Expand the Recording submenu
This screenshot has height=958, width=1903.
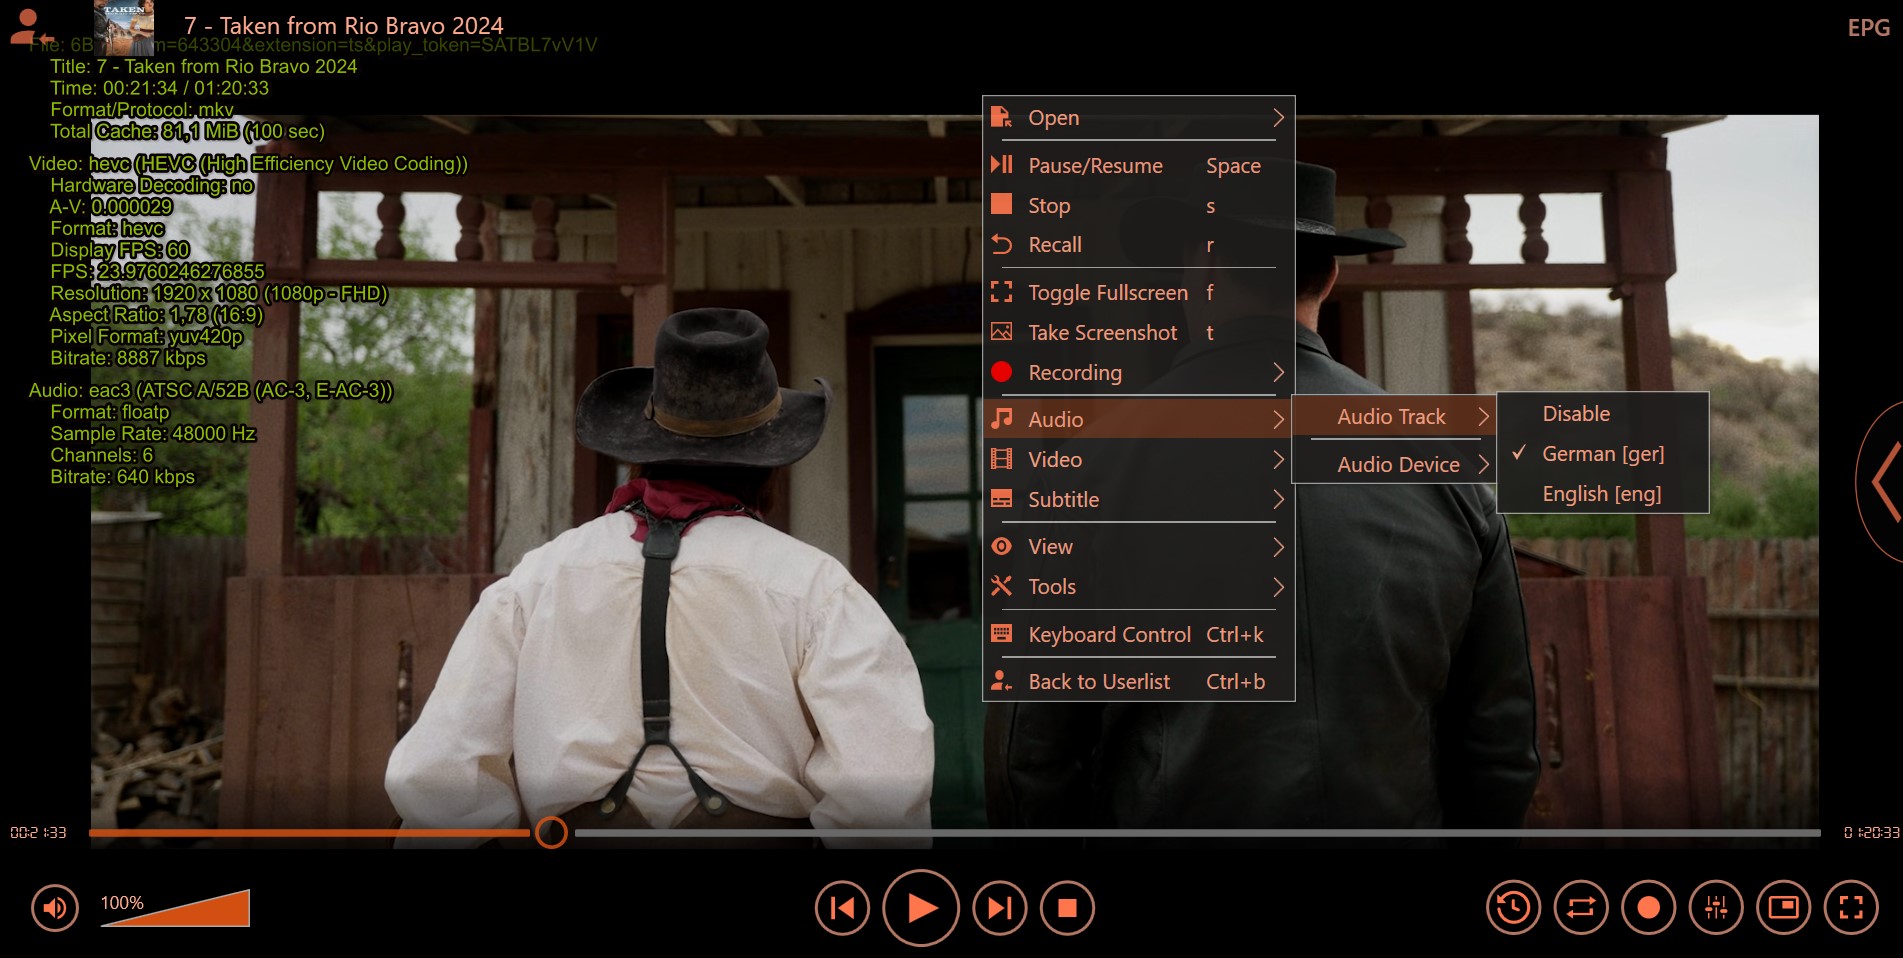click(x=1138, y=373)
